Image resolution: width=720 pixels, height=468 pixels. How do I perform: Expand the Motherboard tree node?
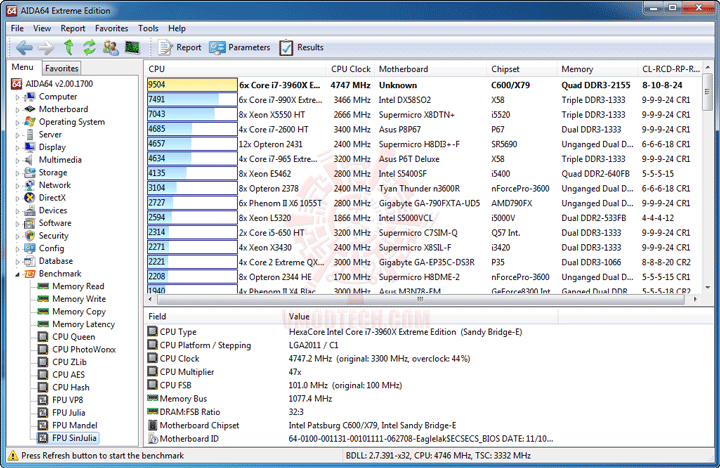tap(17, 110)
